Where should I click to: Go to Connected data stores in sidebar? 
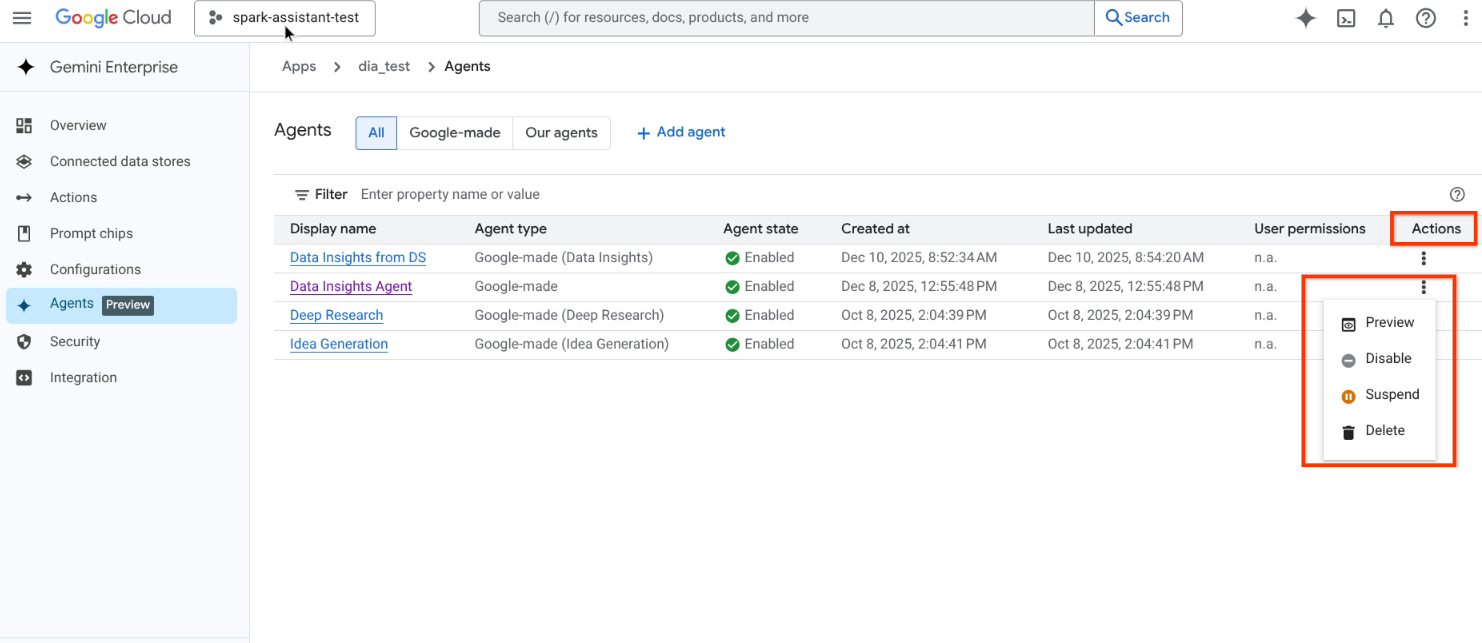pyautogui.click(x=120, y=161)
